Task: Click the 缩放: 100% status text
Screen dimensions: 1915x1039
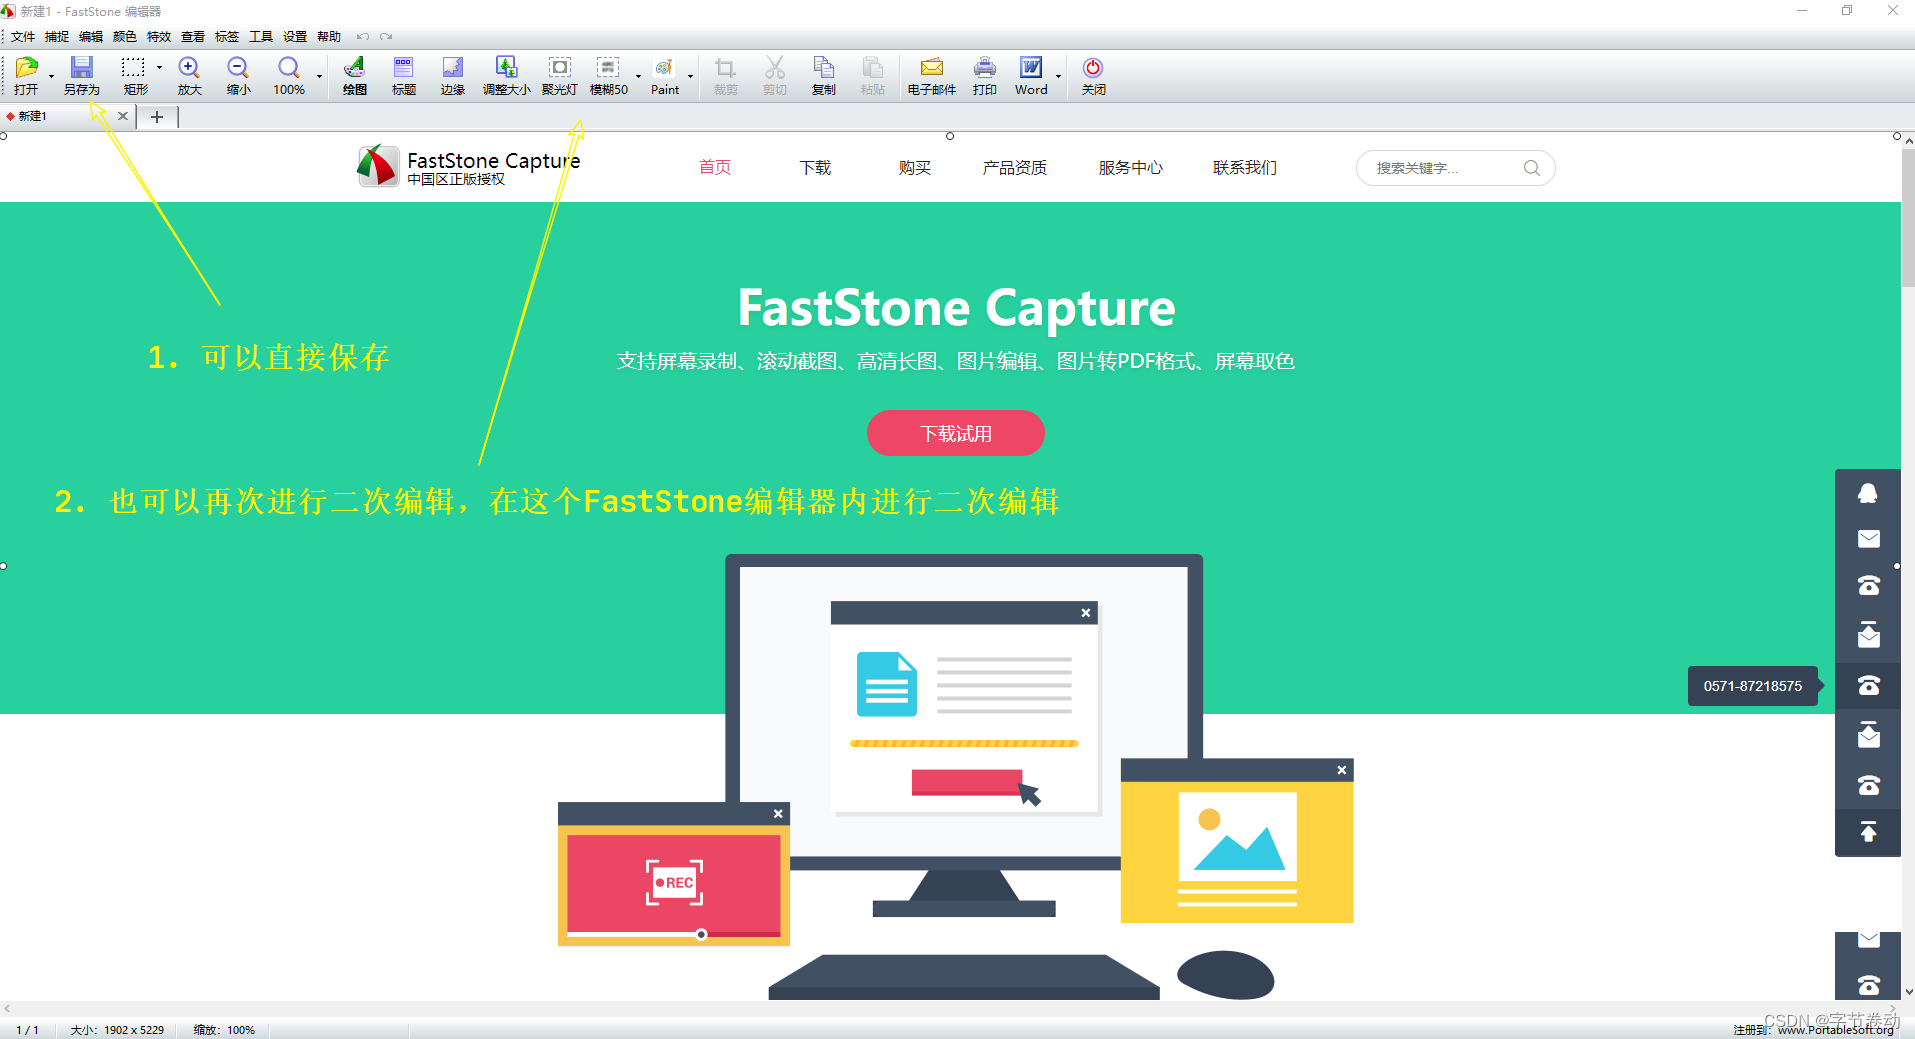Action: (x=224, y=1030)
